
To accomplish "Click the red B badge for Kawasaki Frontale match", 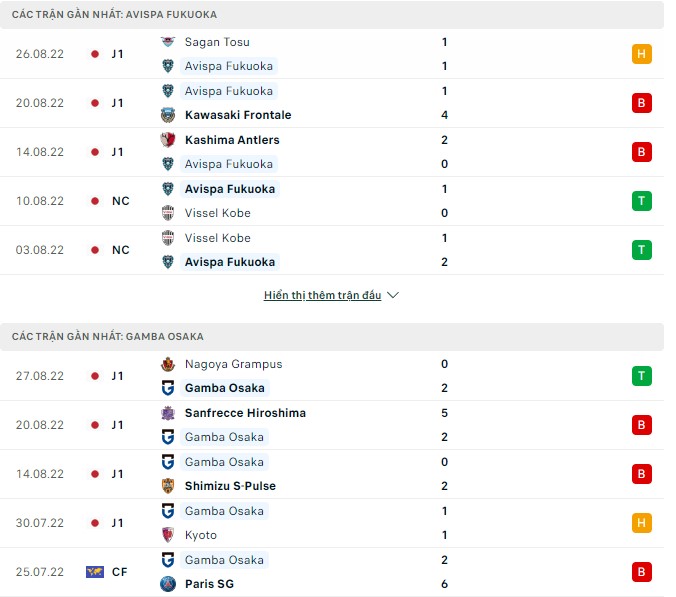I will (641, 103).
